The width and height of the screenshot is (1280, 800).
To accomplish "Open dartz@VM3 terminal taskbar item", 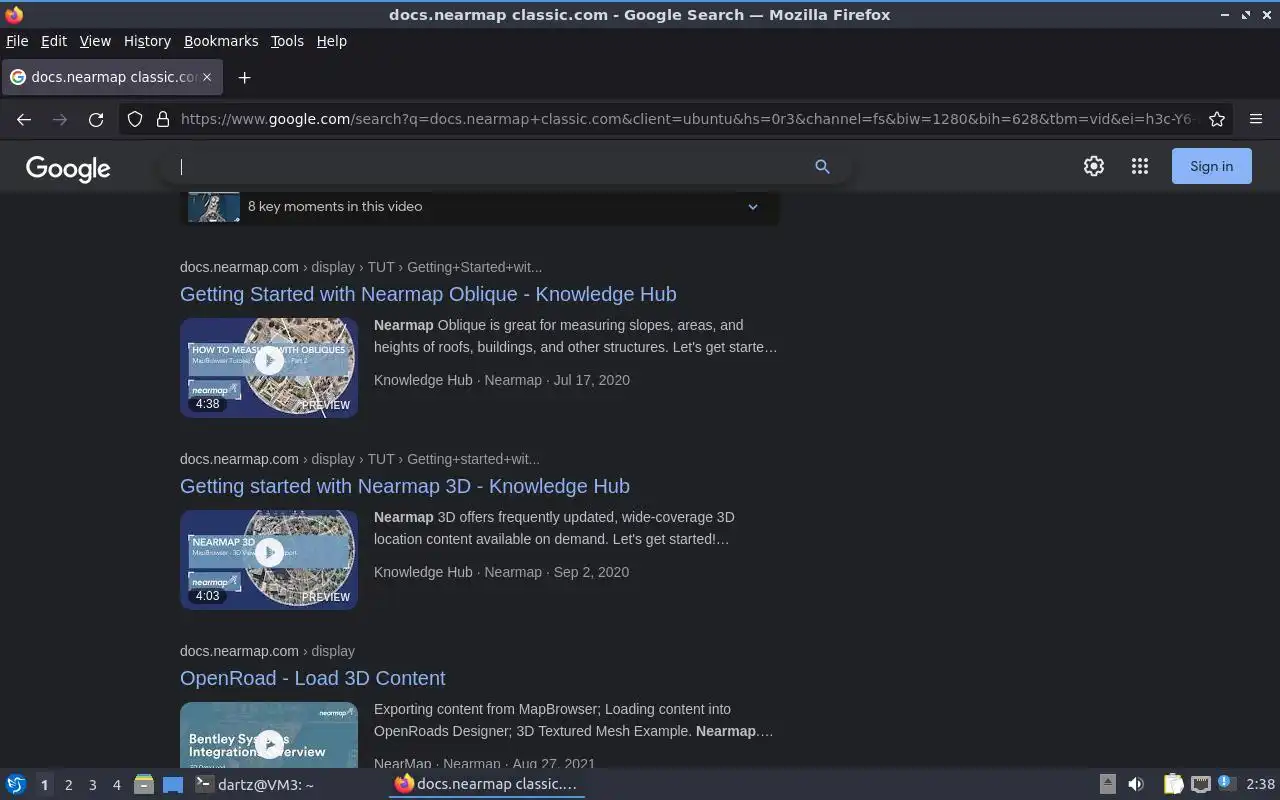I will coord(254,785).
